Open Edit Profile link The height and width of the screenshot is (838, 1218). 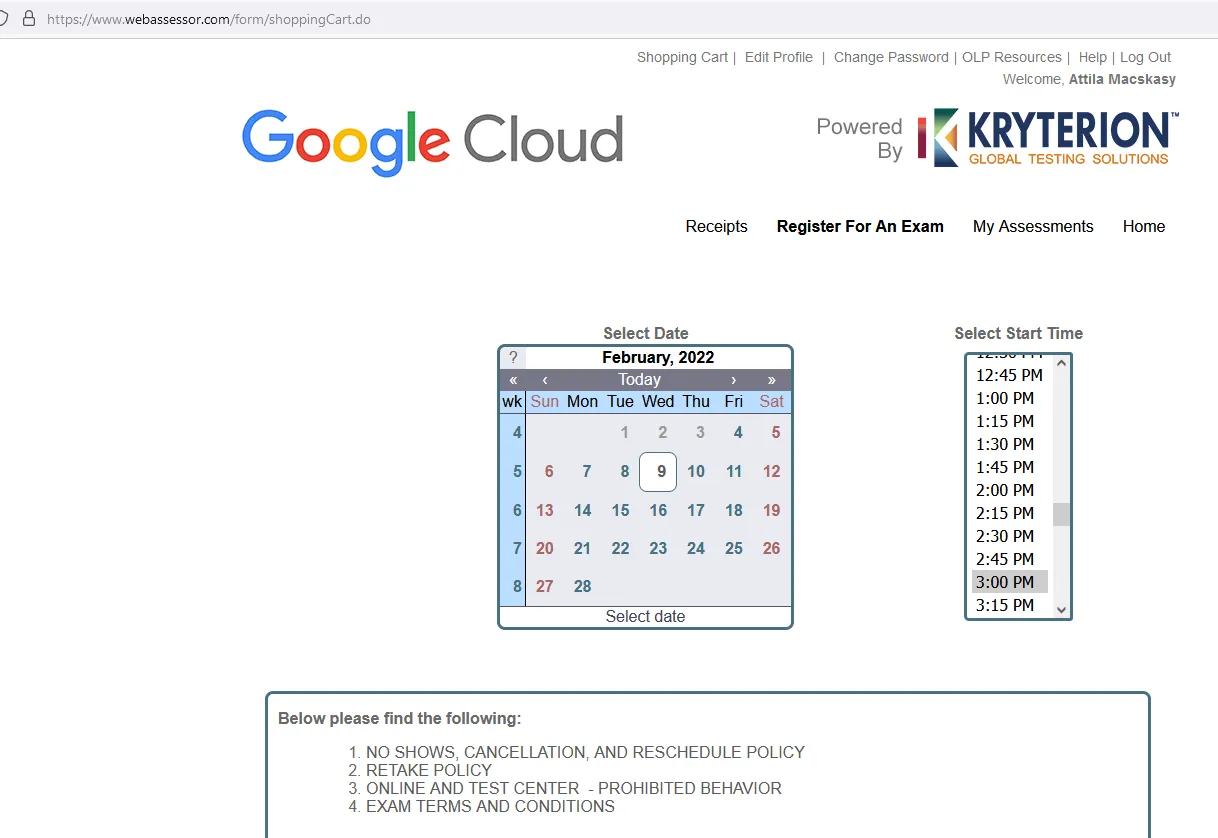pyautogui.click(x=779, y=57)
